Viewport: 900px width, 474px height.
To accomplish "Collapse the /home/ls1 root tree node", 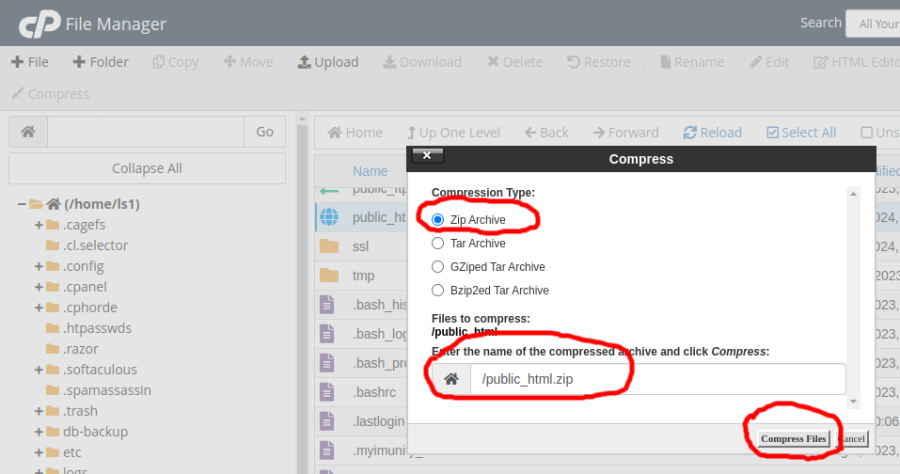I will coord(21,204).
